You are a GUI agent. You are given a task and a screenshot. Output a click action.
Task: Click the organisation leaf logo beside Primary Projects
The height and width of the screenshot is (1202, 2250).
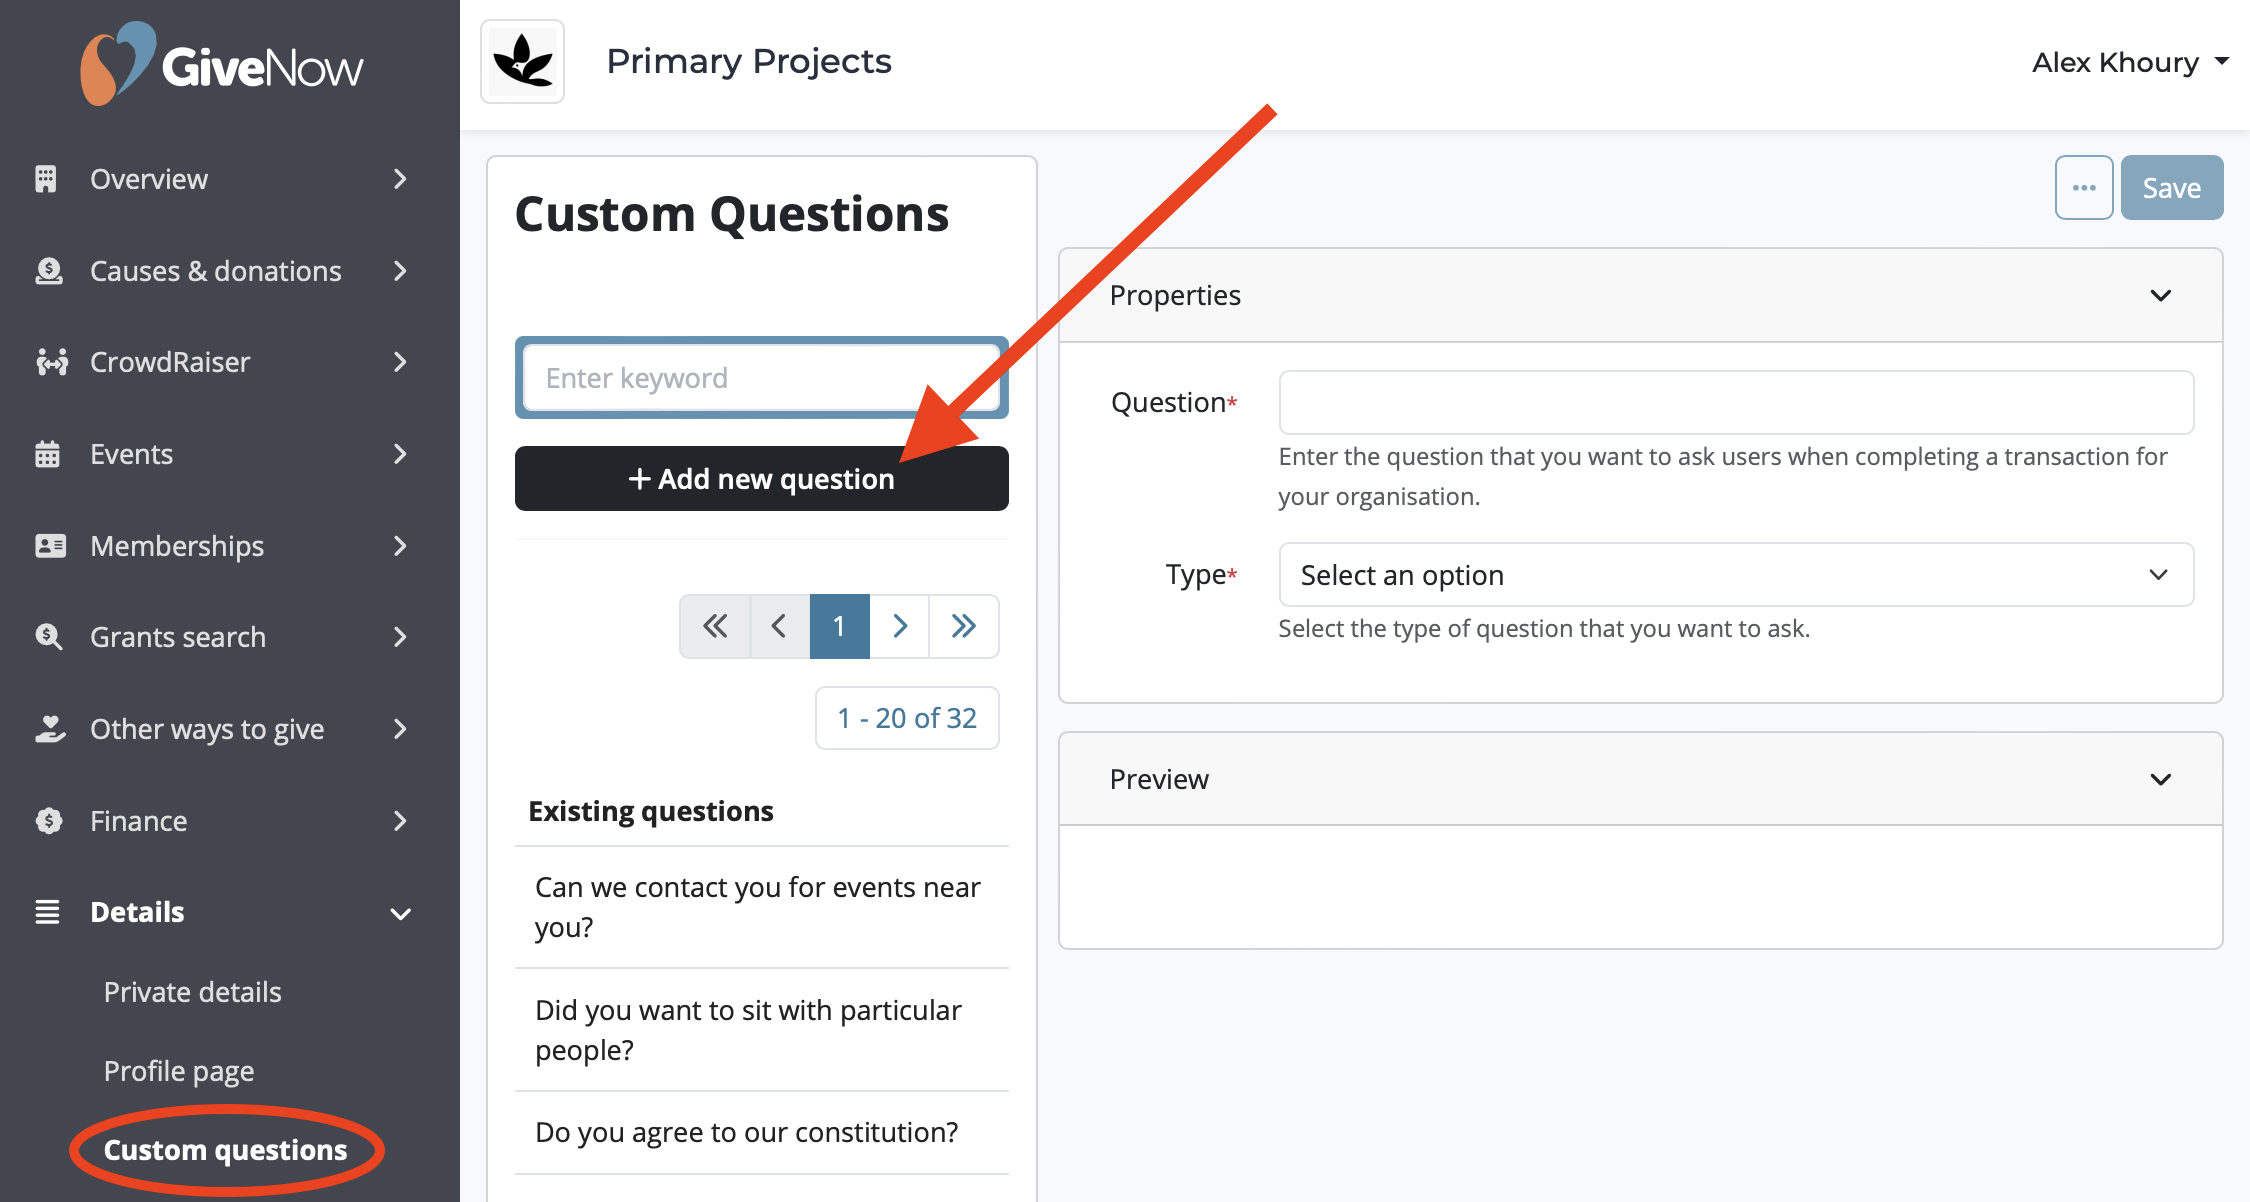point(522,61)
